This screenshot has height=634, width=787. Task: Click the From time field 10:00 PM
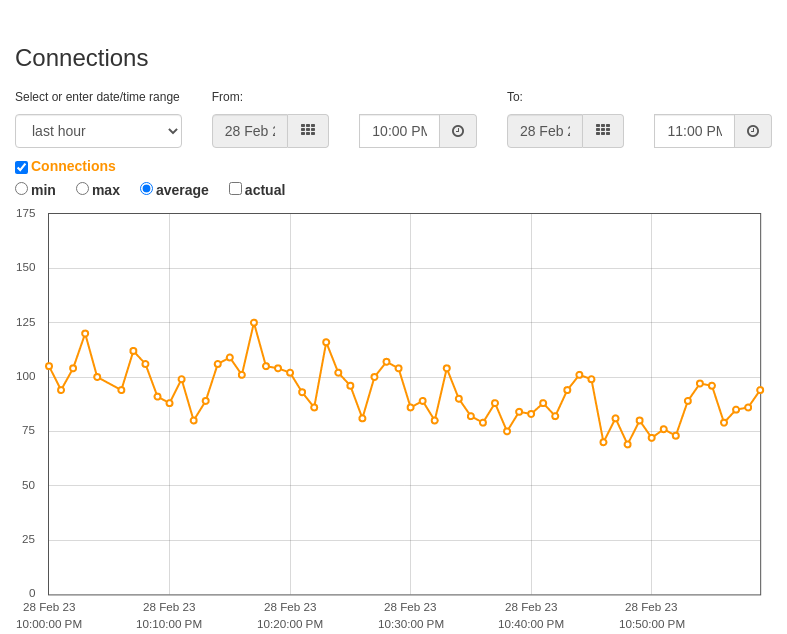point(400,131)
